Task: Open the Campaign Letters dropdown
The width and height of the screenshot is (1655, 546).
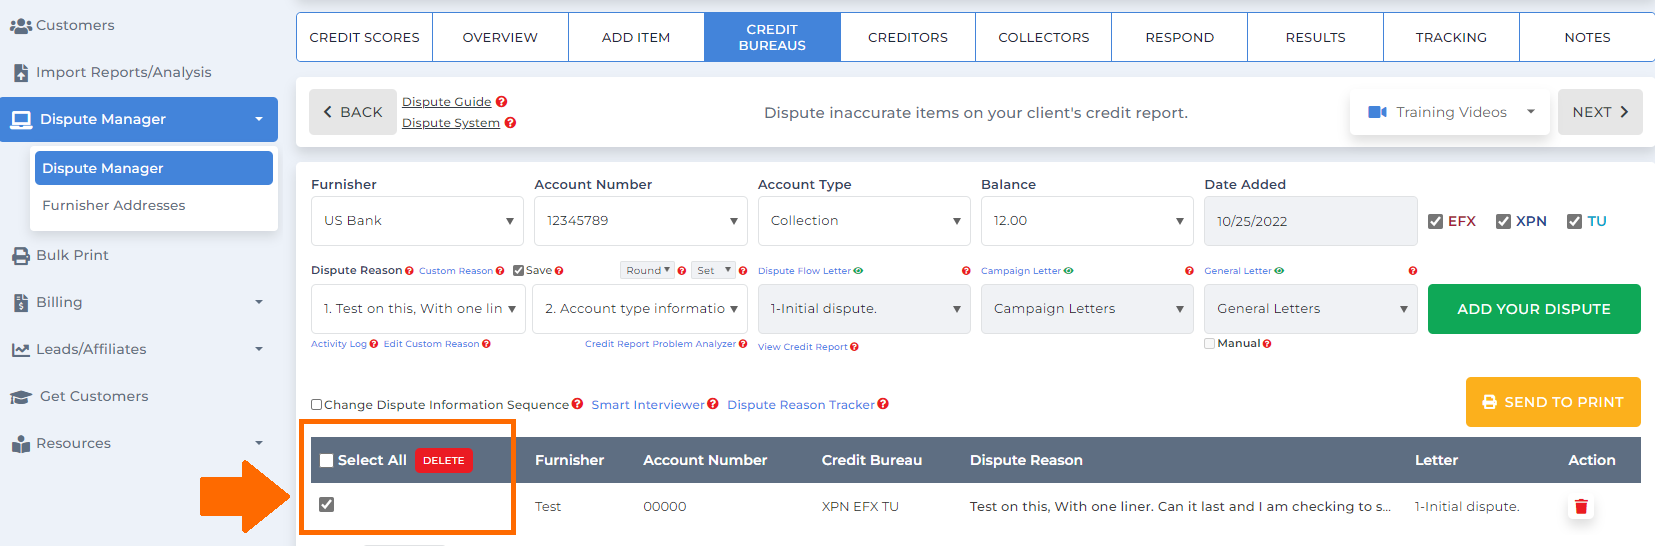Action: pyautogui.click(x=1087, y=309)
